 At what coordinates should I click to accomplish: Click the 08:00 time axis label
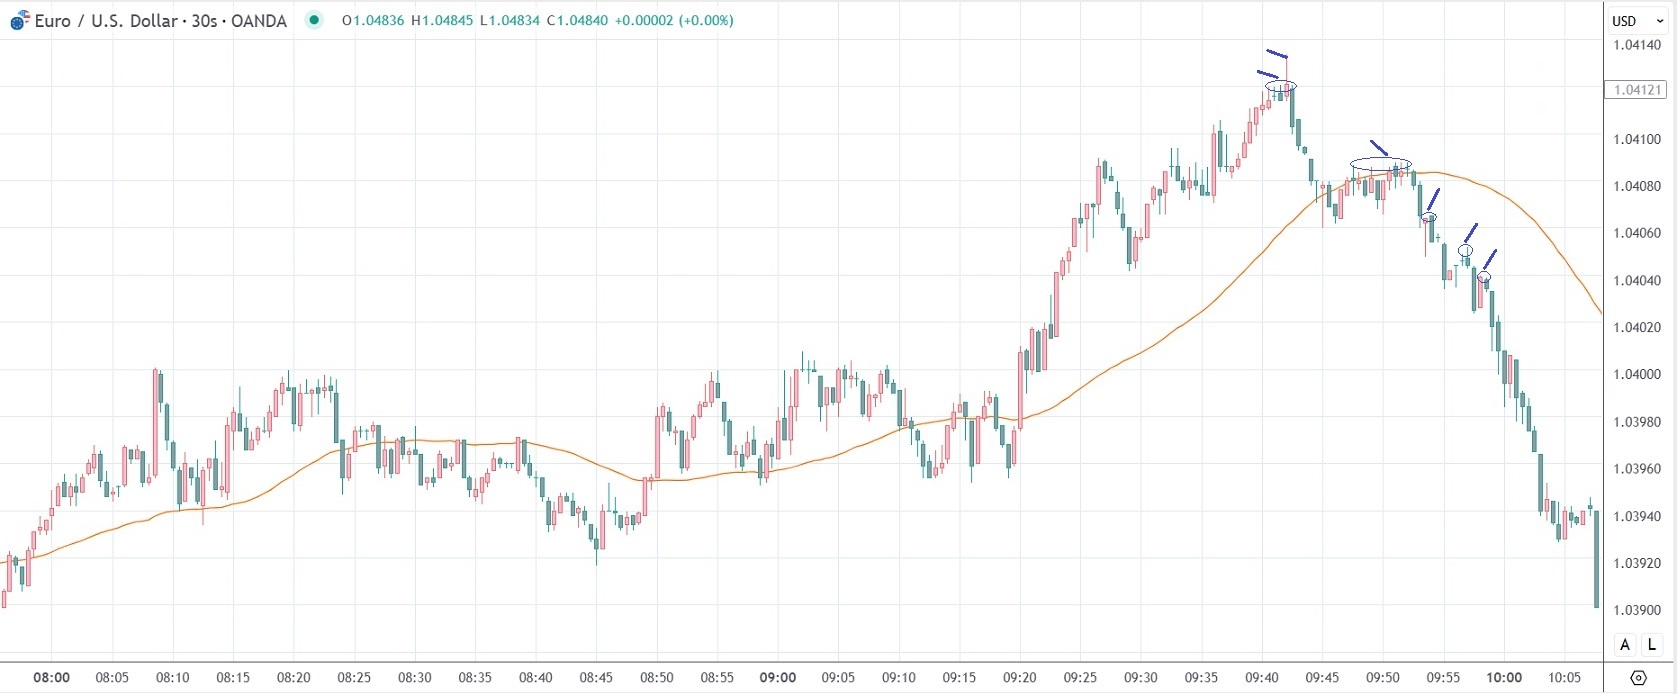click(x=52, y=677)
